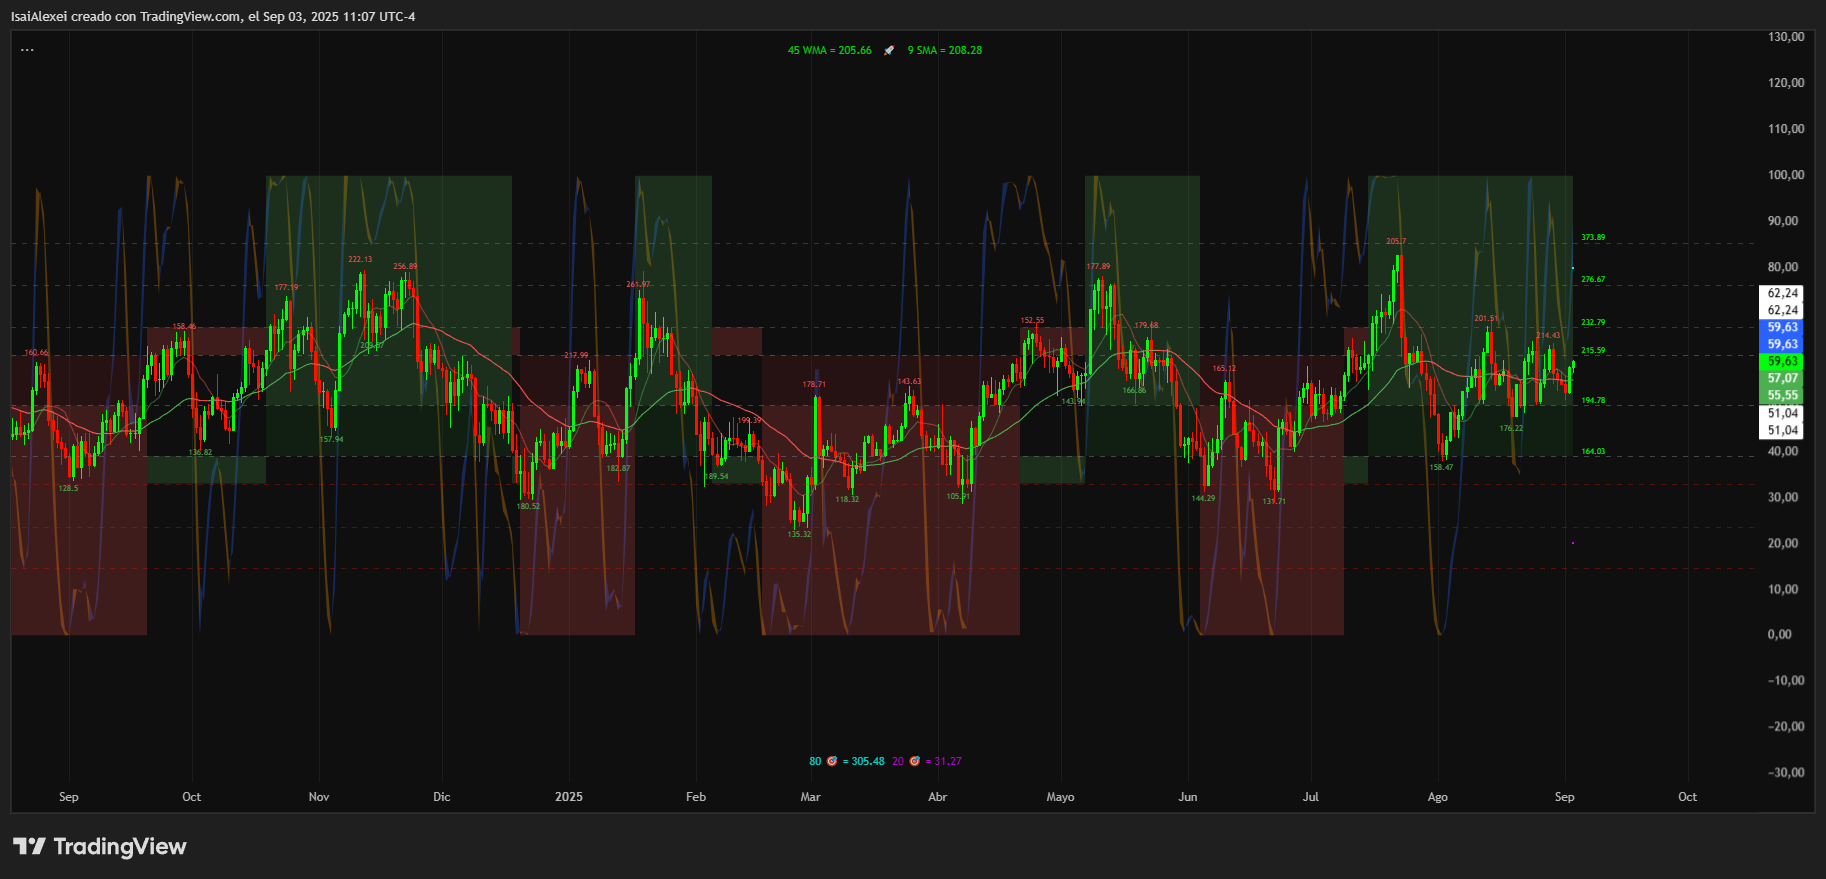This screenshot has width=1826, height=879.
Task: Click the 164.03 level label
Action: tap(1593, 451)
